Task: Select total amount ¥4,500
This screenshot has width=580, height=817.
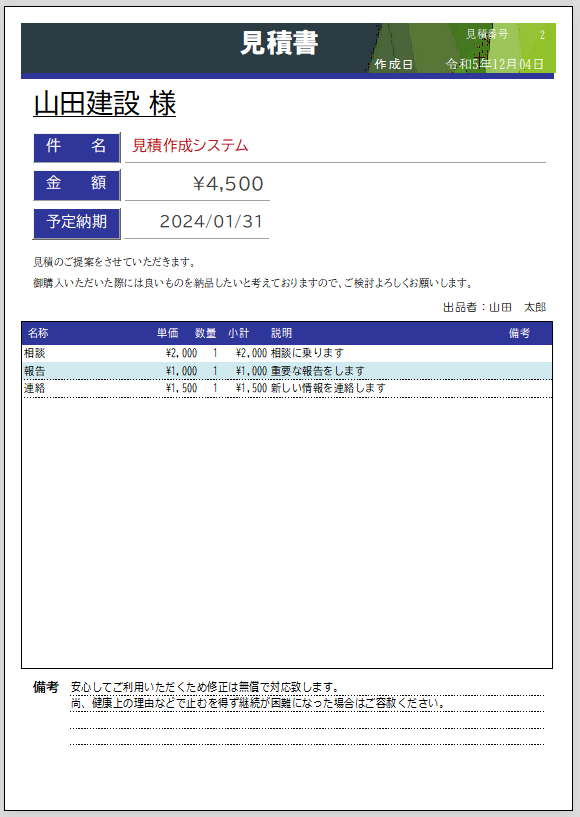Action: tap(228, 184)
